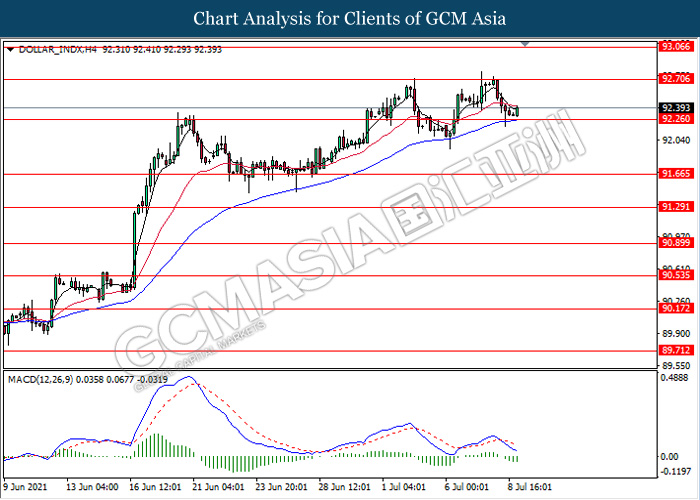Click the Chart Analysis for Clients header title
This screenshot has height=500, width=700.
[350, 19]
